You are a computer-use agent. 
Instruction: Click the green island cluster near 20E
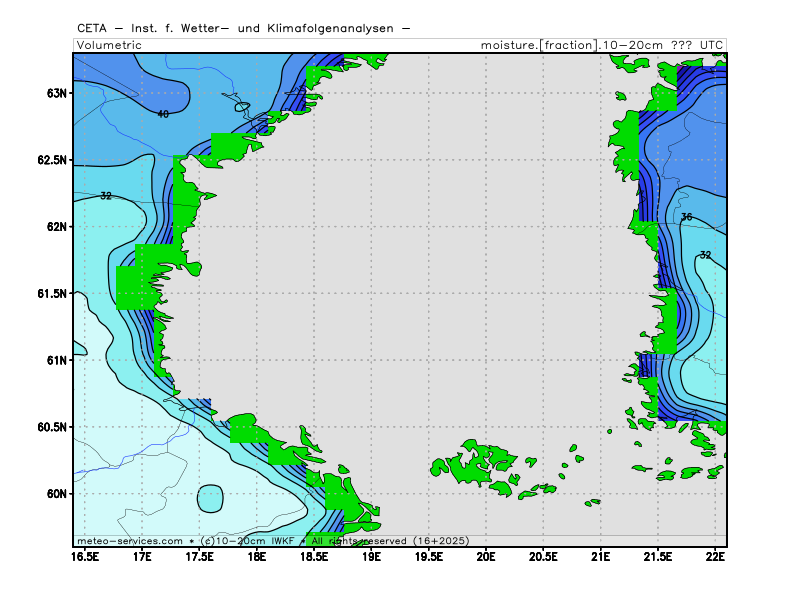coord(480,460)
